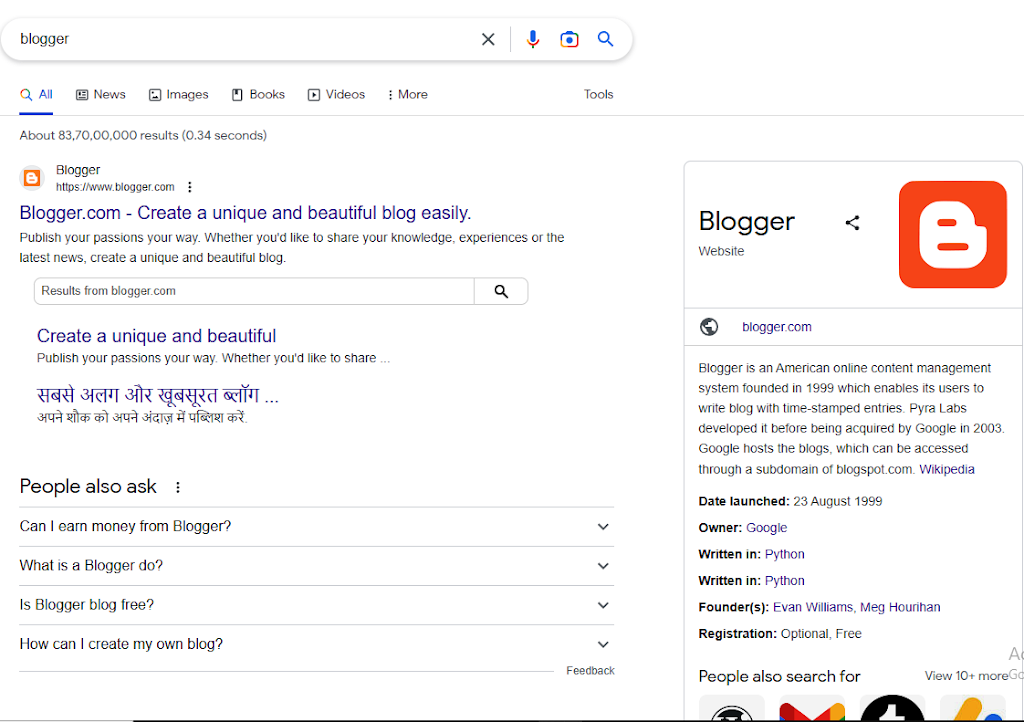This screenshot has height=722, width=1024.
Task: Open the three-dot options beside People also ask
Action: 178,487
